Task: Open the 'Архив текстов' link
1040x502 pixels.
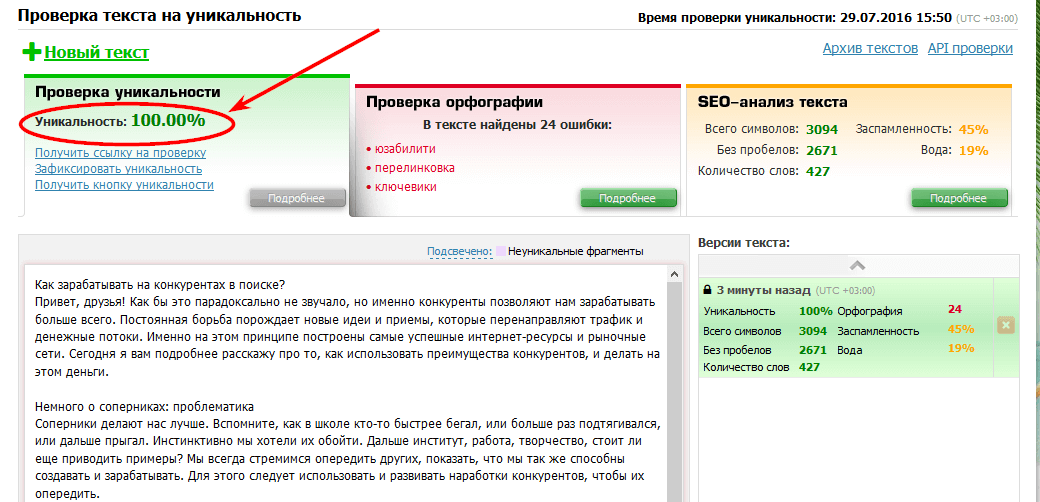Action: coord(869,48)
